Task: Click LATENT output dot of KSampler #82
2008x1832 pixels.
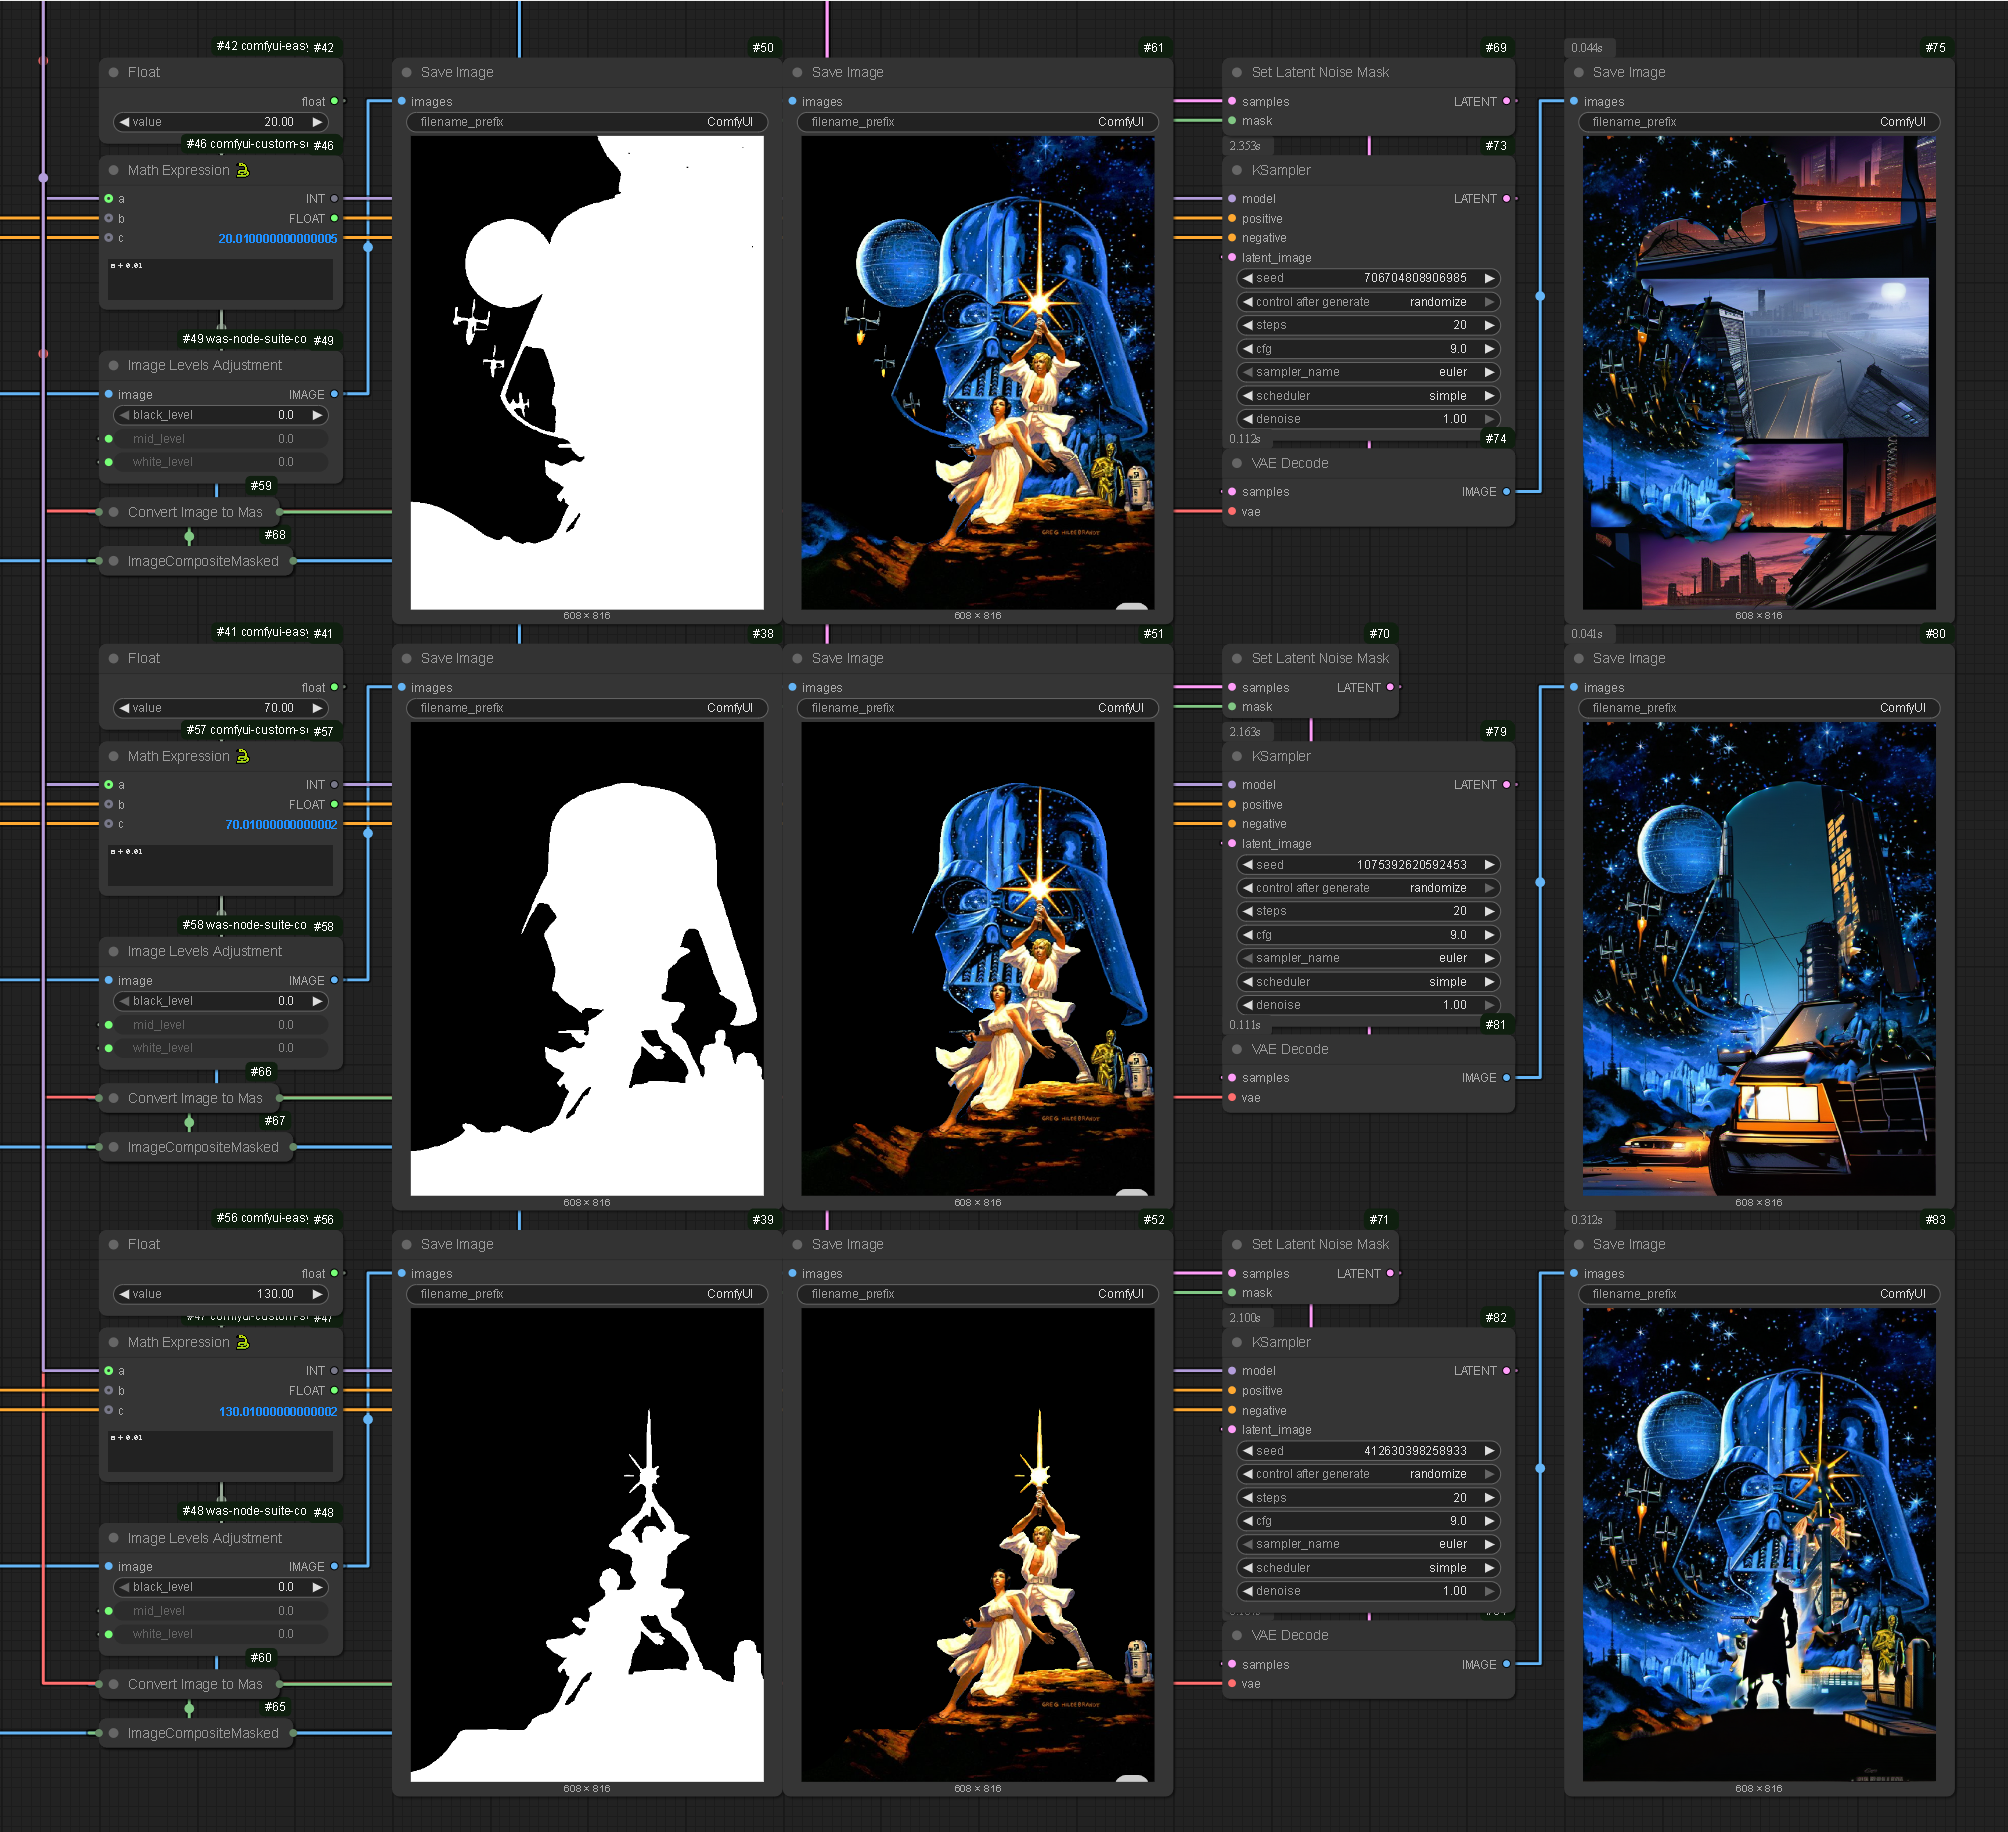Action: (x=1507, y=1371)
